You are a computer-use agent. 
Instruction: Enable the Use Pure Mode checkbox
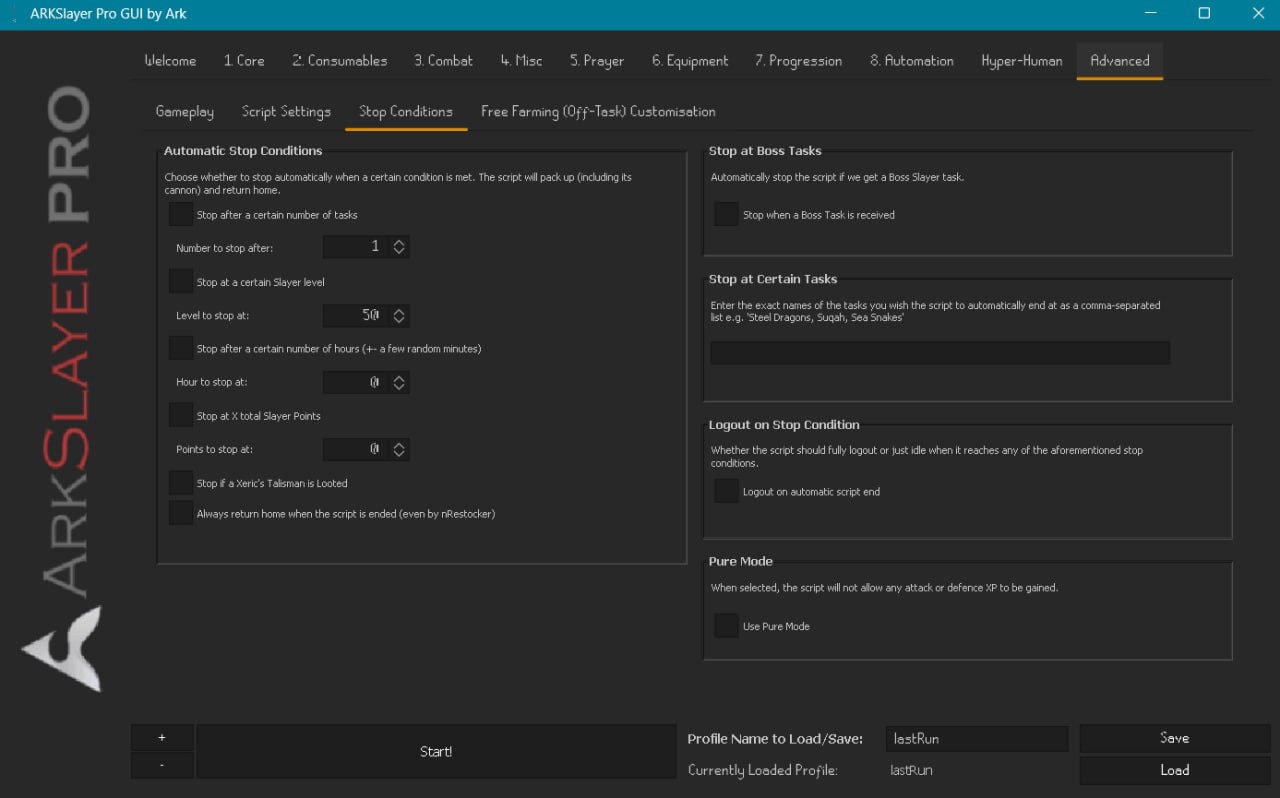click(x=727, y=626)
